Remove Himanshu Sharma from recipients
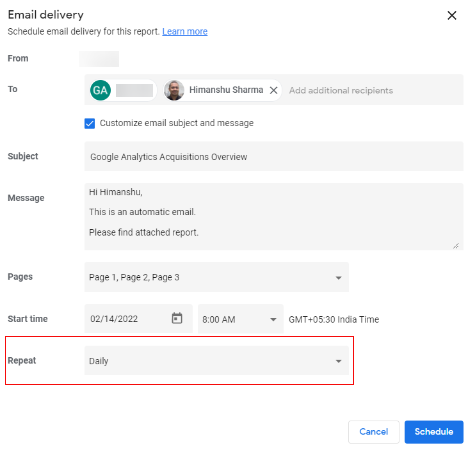Image resolution: width=468 pixels, height=450 pixels. point(273,90)
